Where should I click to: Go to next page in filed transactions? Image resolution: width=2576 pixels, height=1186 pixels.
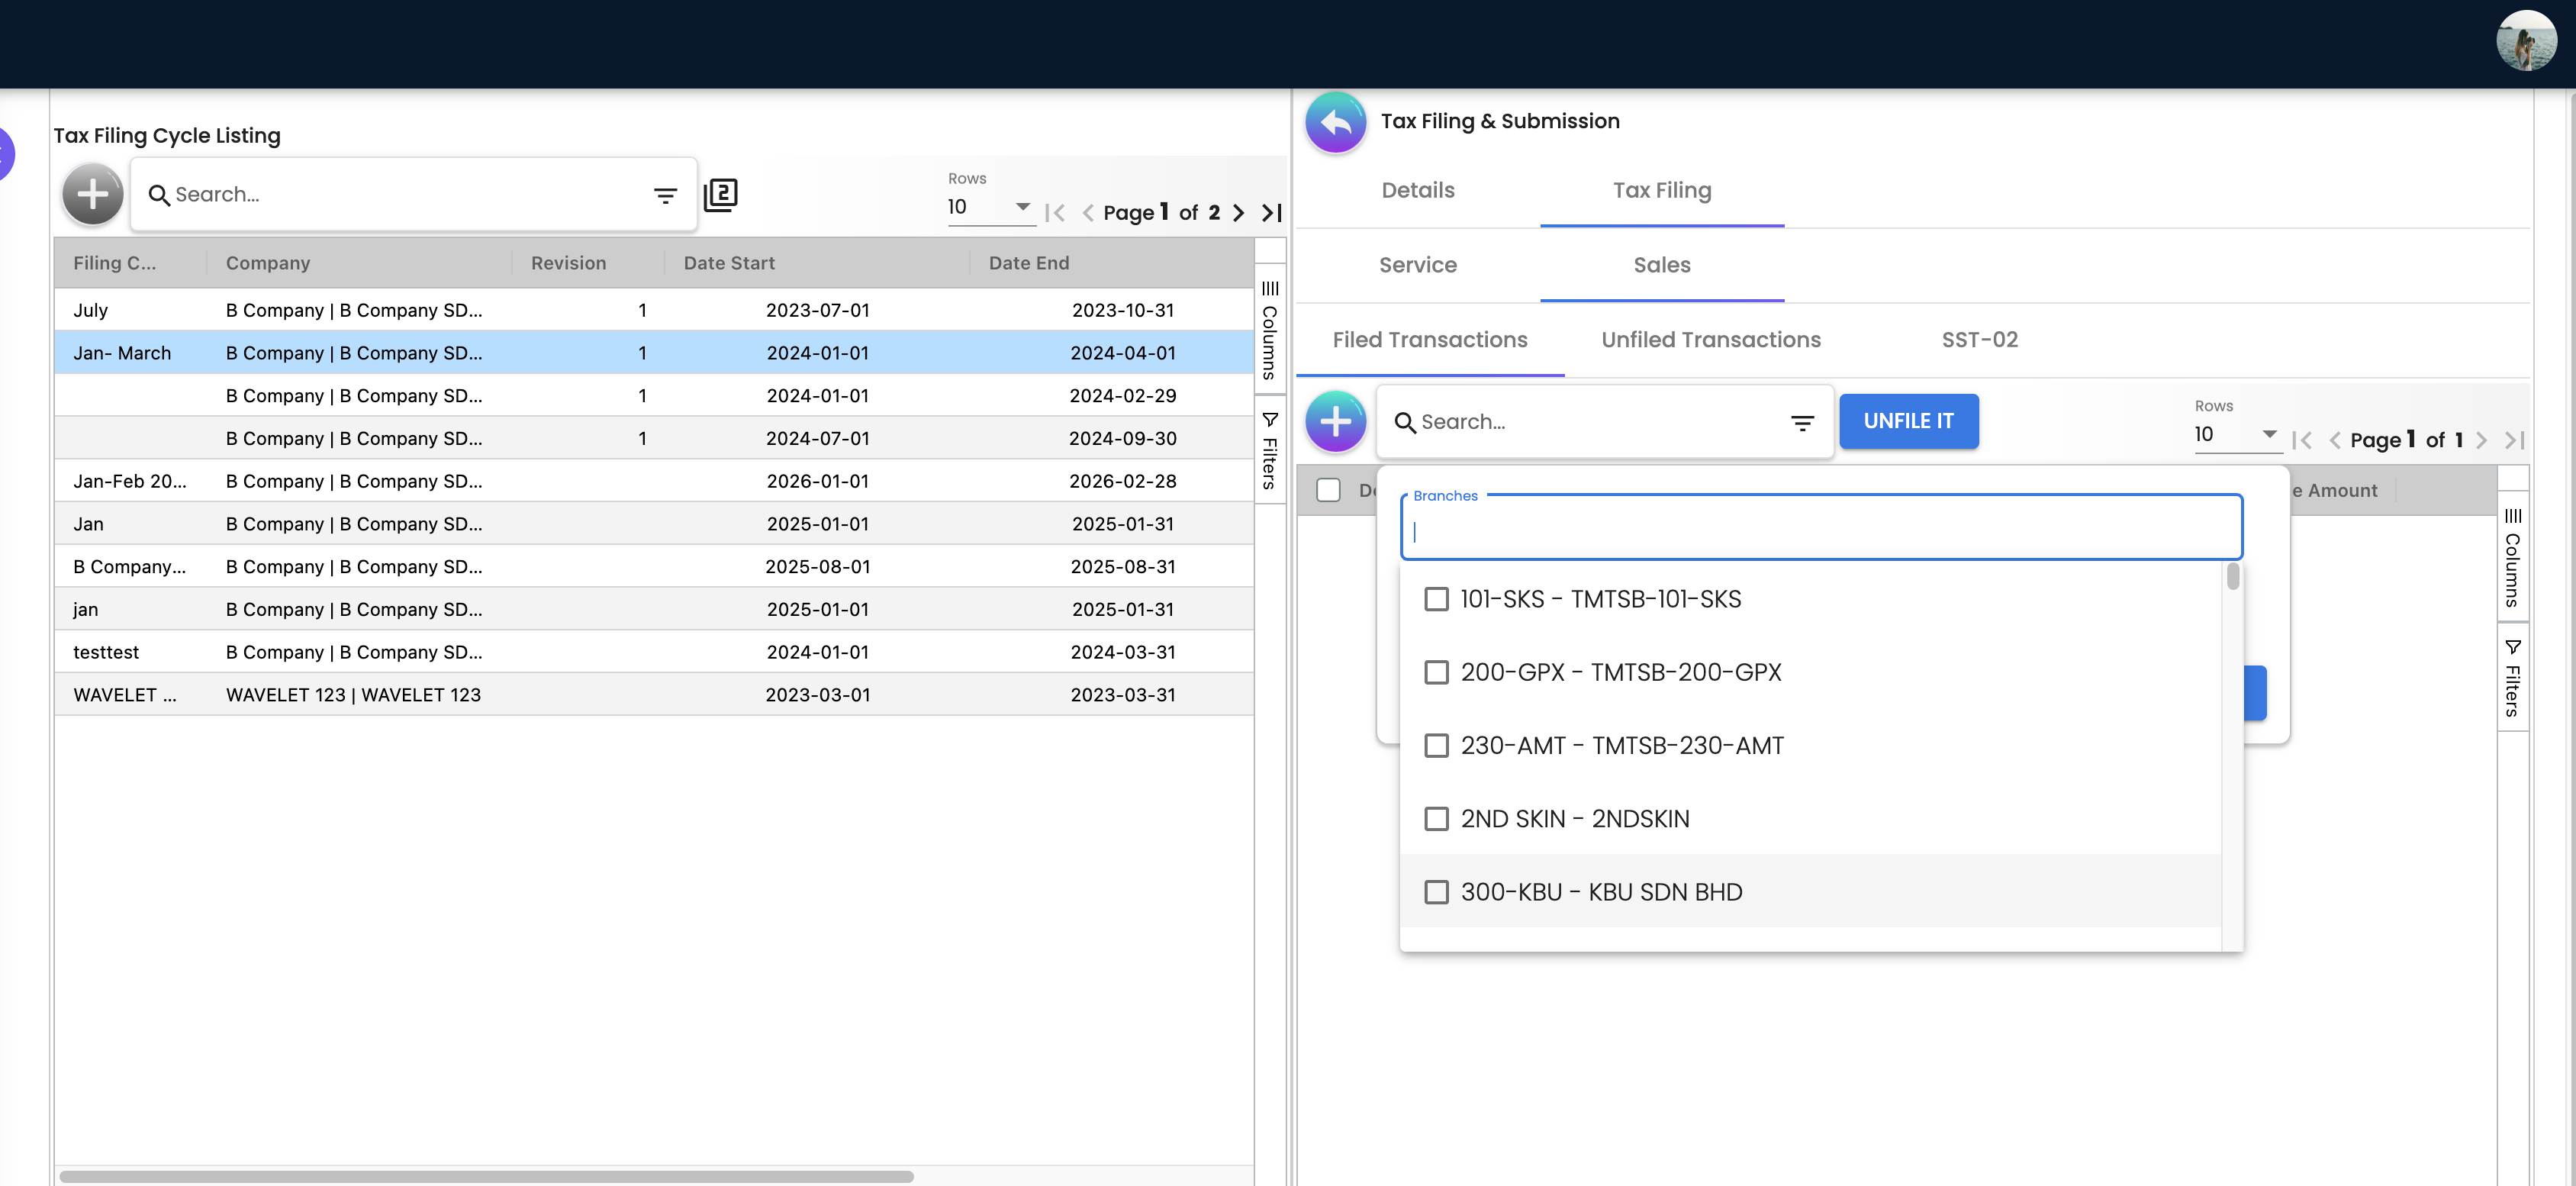tap(2481, 440)
